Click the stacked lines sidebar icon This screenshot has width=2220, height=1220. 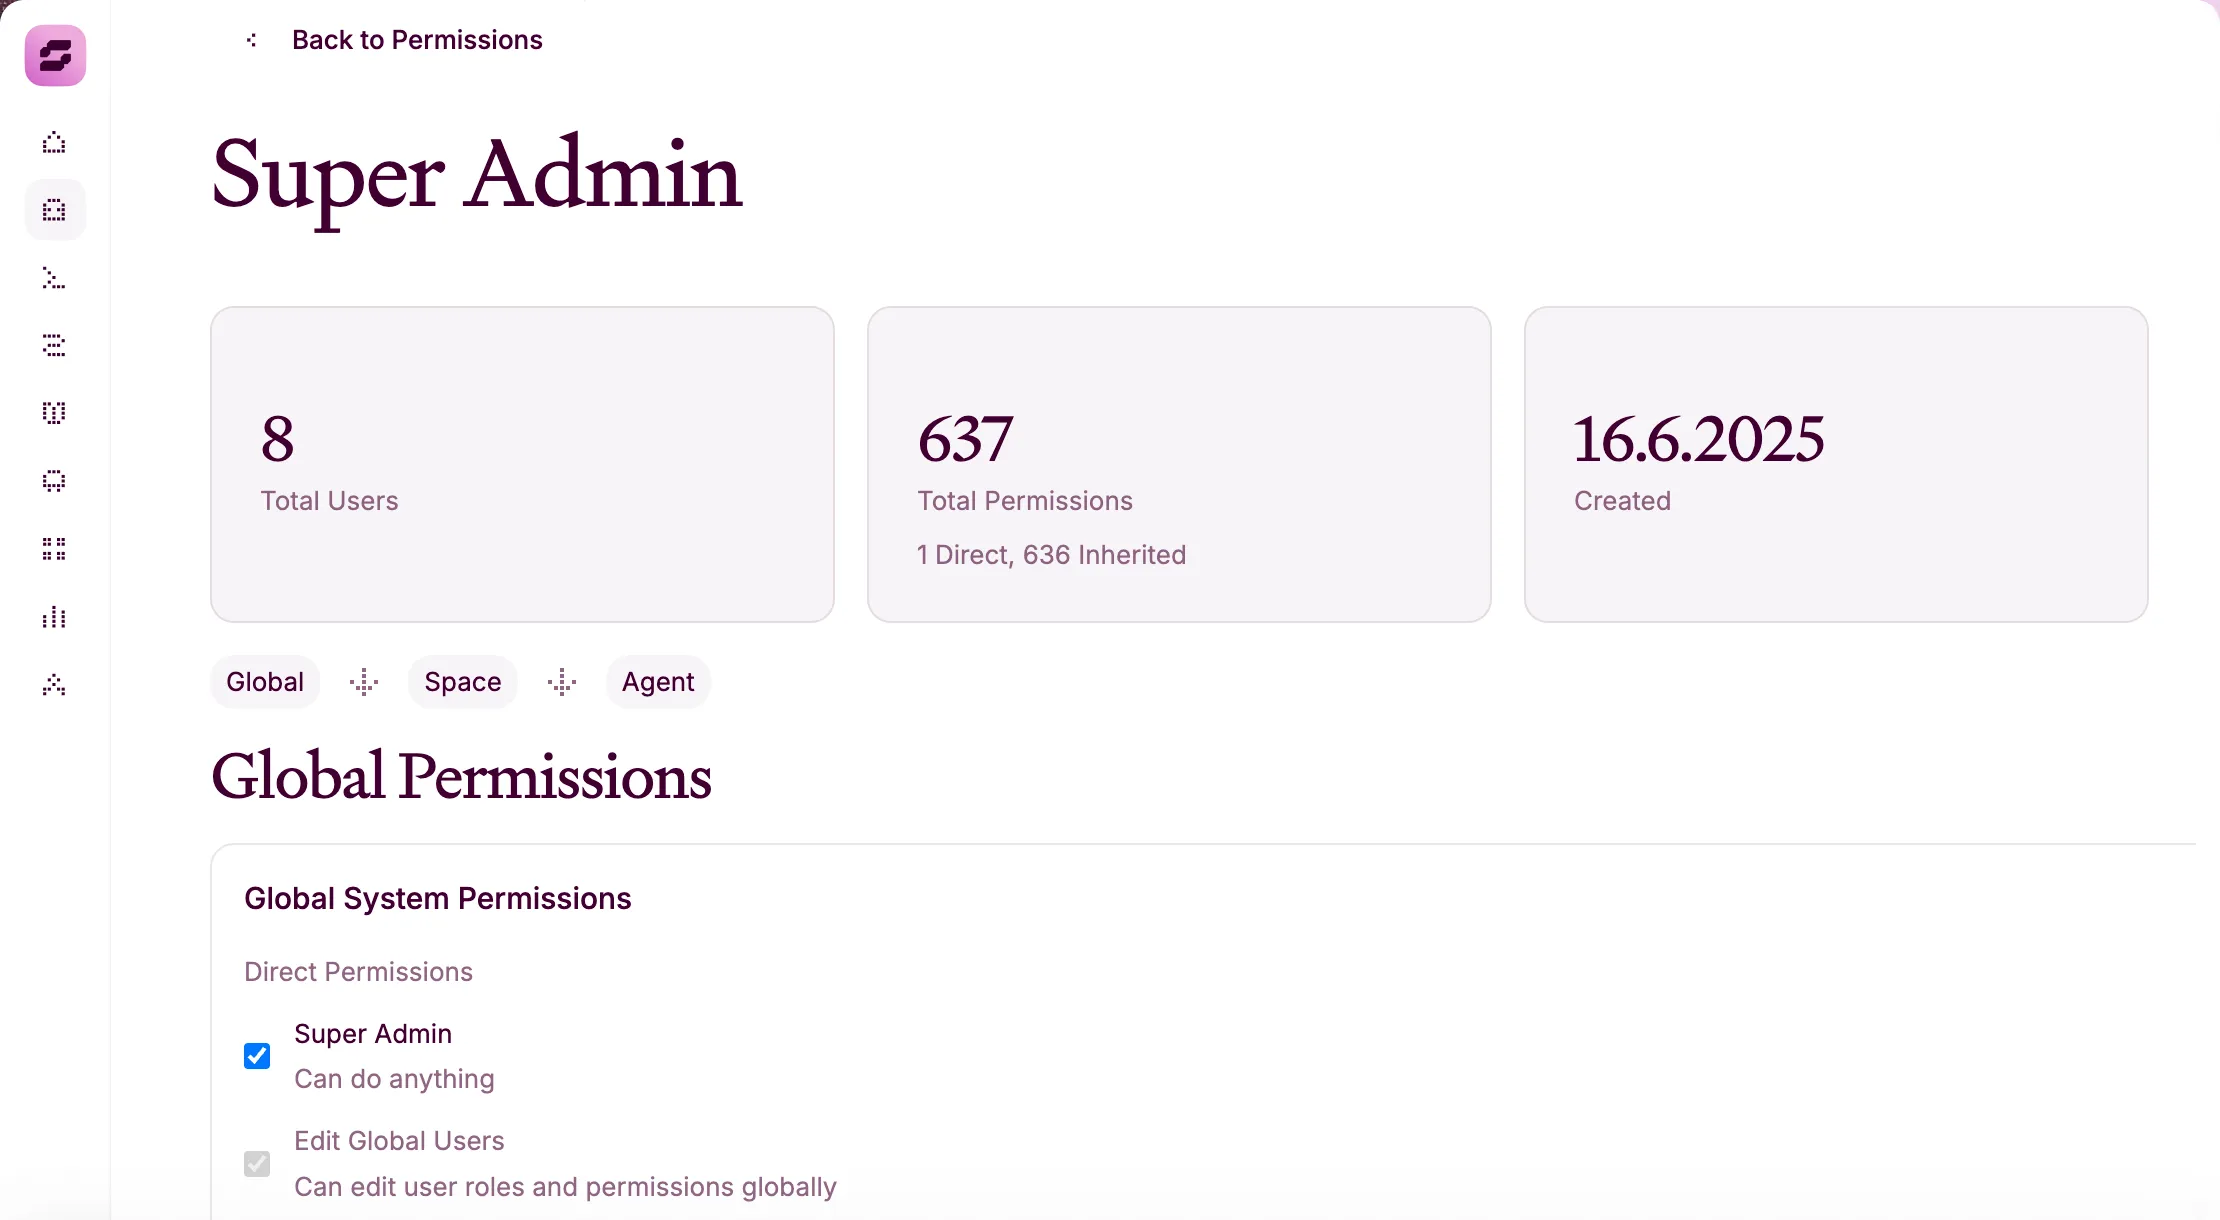54,346
